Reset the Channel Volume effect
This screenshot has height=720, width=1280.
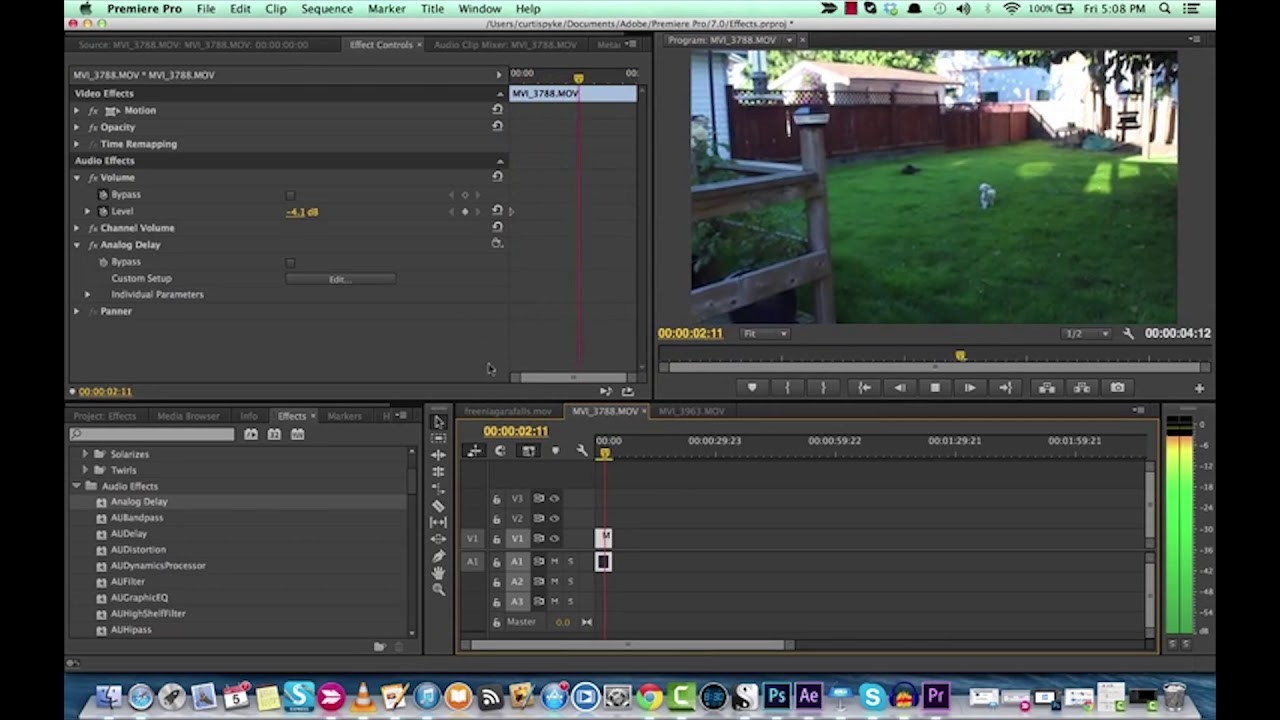point(497,227)
